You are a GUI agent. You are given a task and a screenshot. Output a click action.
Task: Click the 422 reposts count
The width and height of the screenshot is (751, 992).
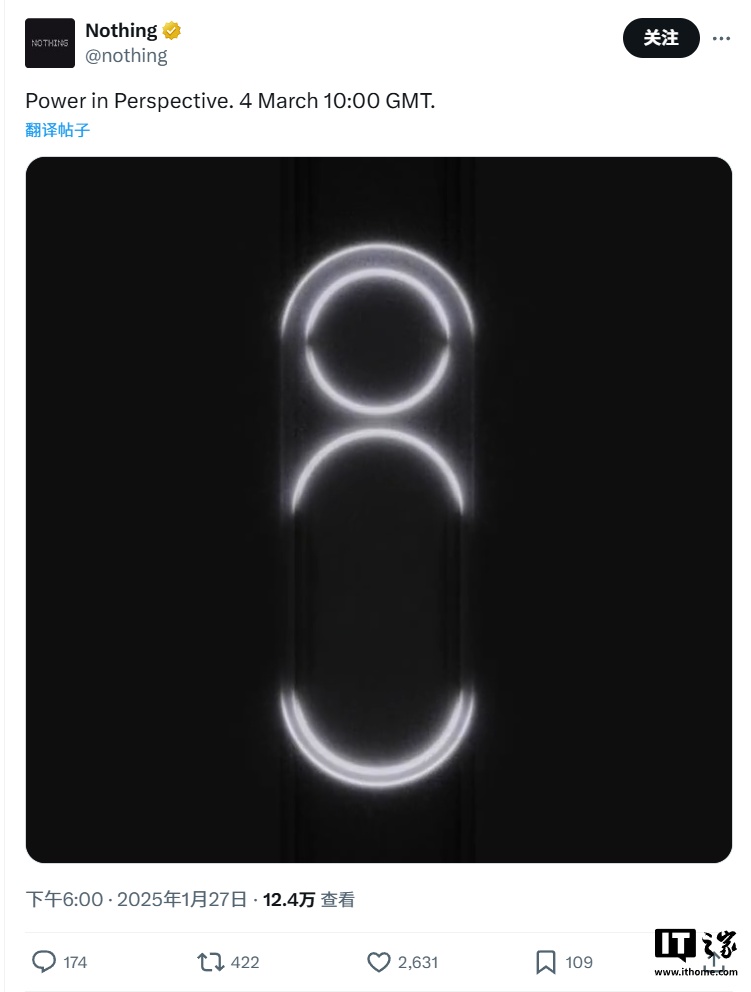[x=245, y=962]
